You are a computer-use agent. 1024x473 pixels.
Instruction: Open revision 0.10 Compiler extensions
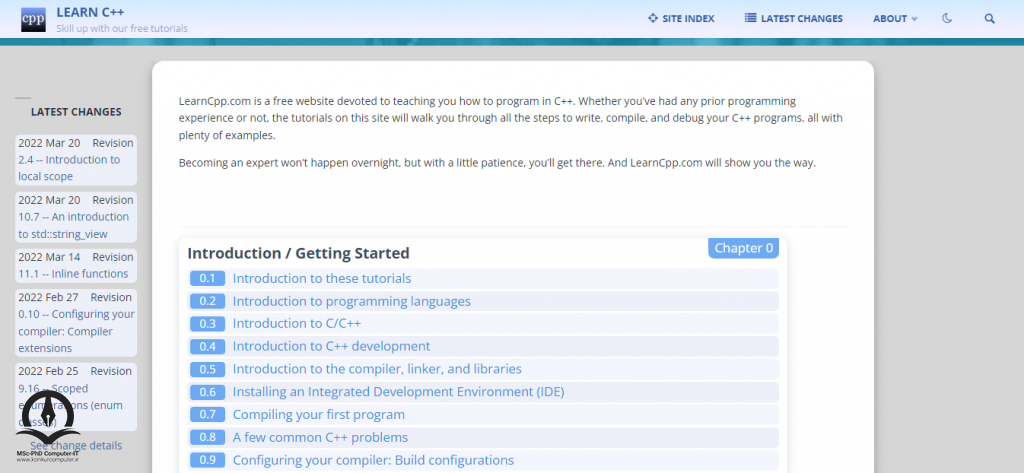click(x=76, y=331)
